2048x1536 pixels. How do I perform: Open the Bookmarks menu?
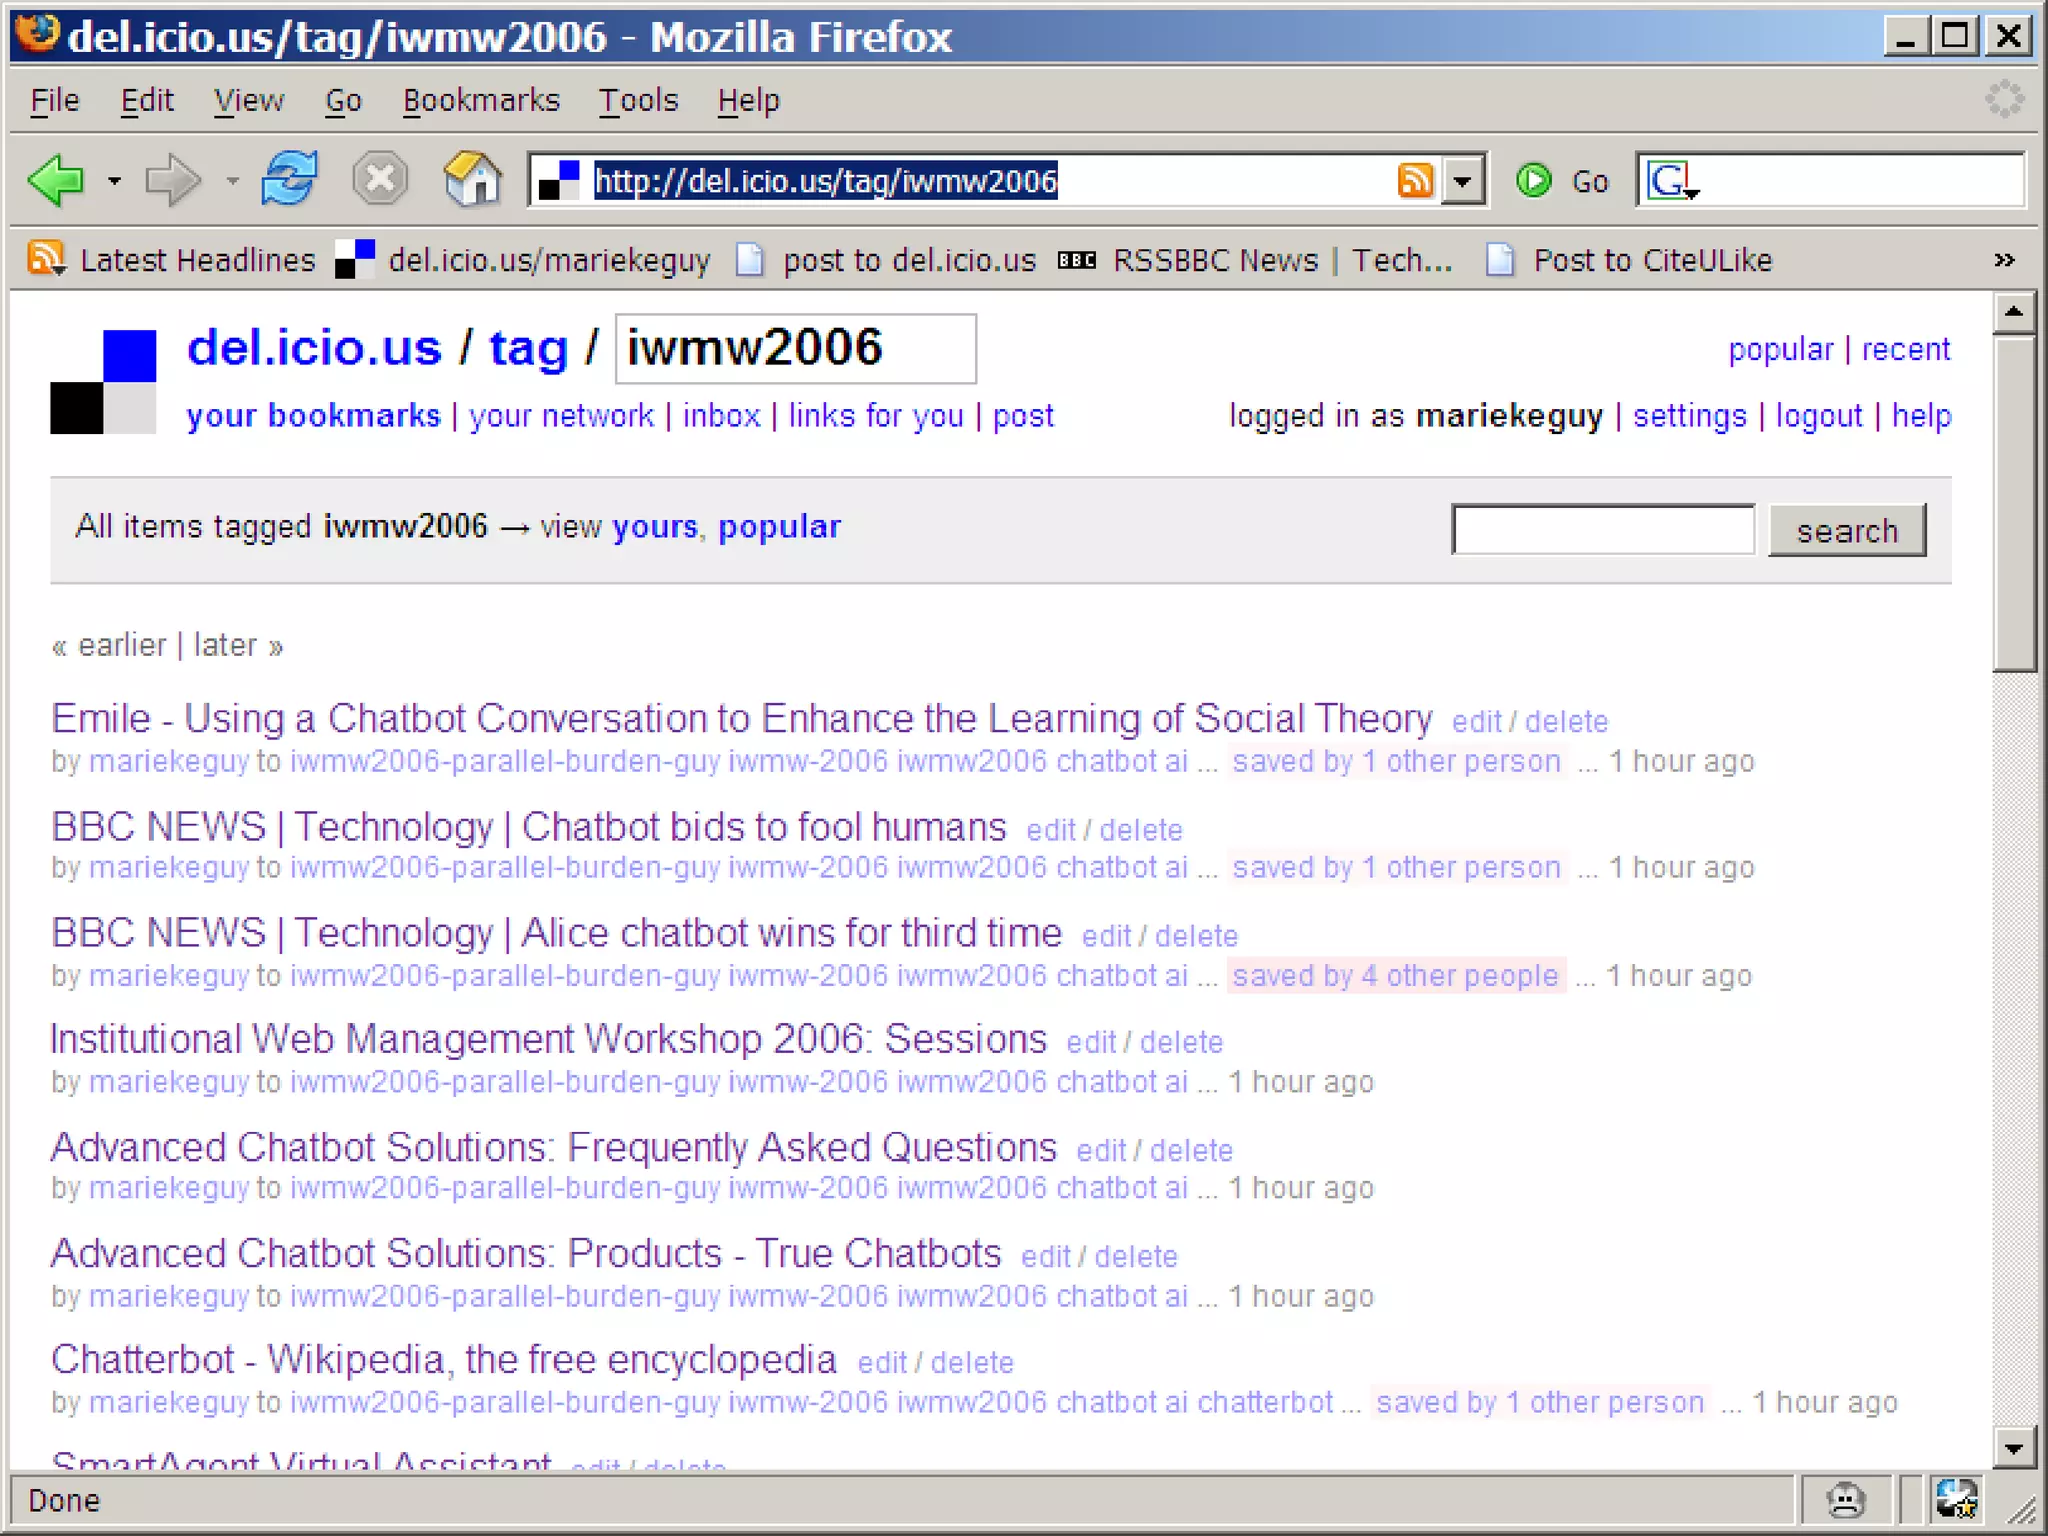click(481, 101)
